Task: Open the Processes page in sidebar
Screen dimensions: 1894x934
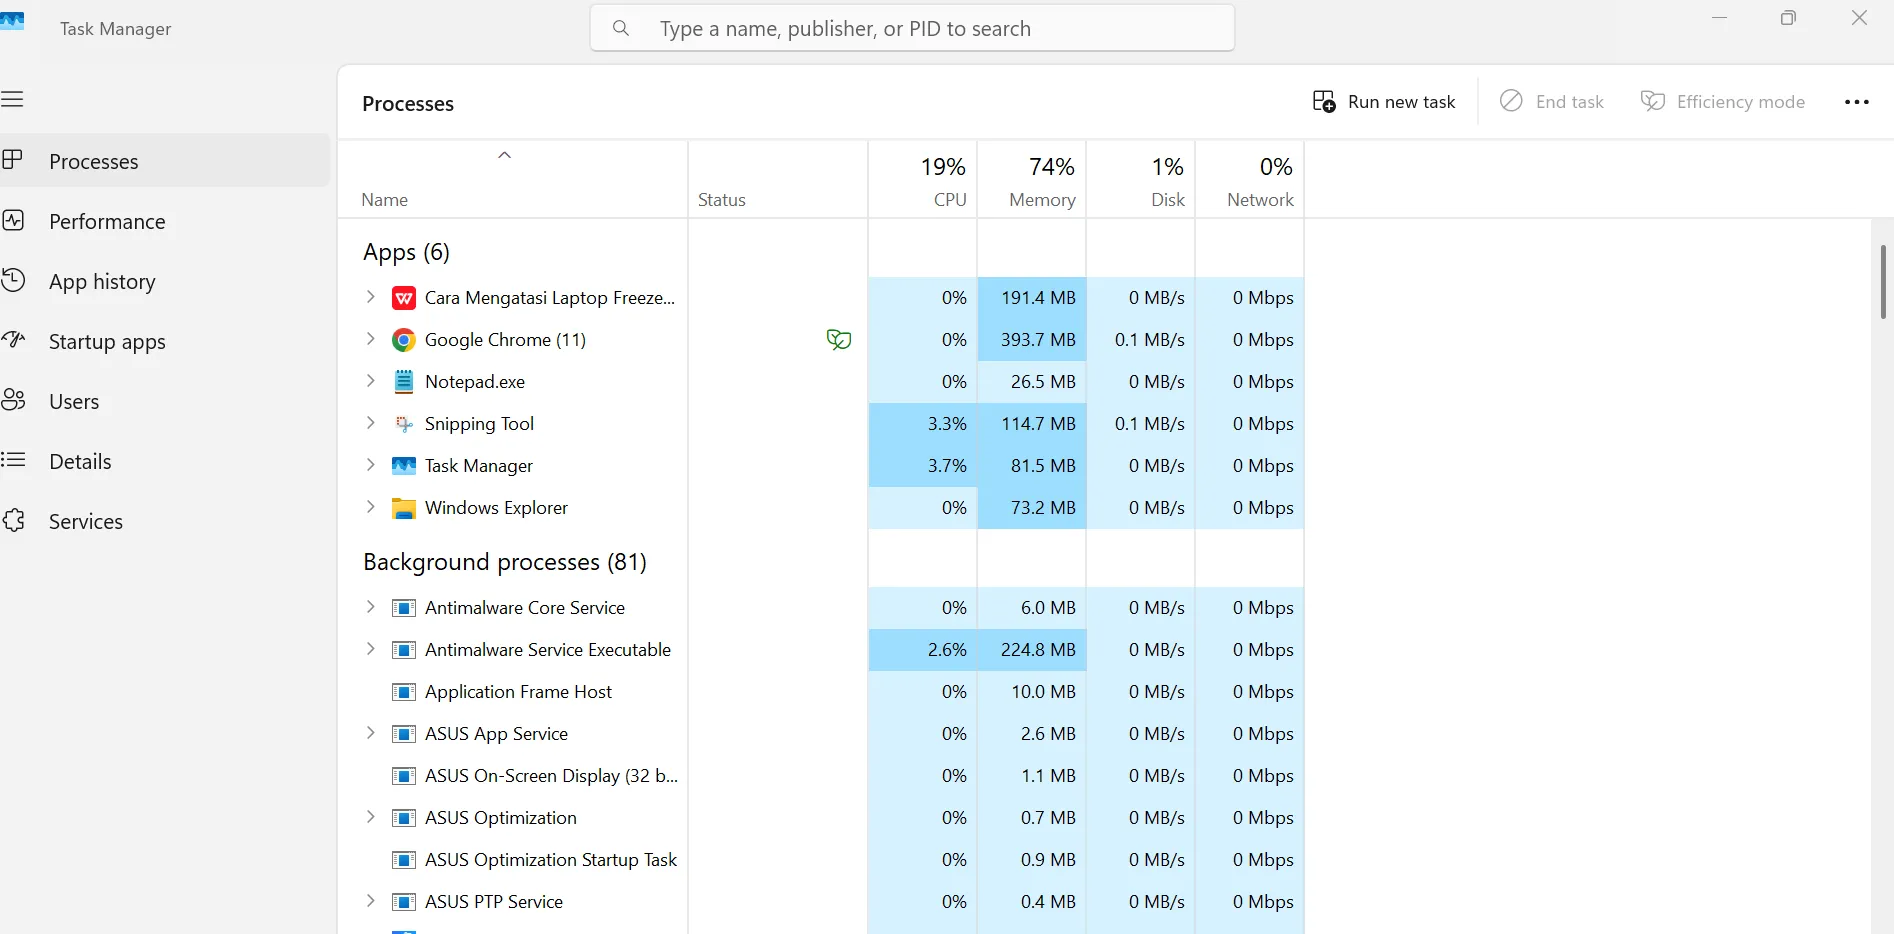Action: pyautogui.click(x=165, y=161)
